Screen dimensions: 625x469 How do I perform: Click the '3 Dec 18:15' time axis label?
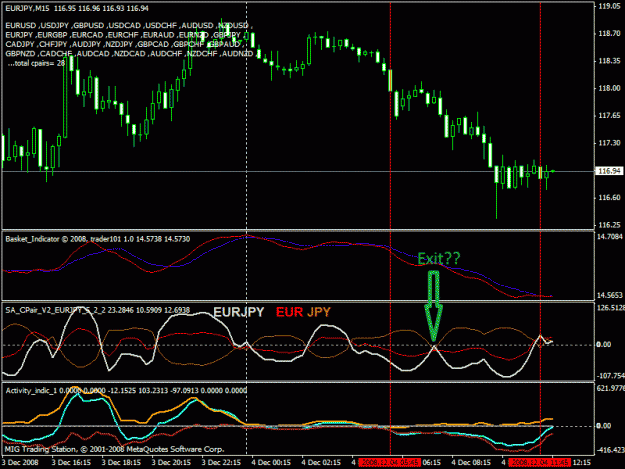point(121,463)
